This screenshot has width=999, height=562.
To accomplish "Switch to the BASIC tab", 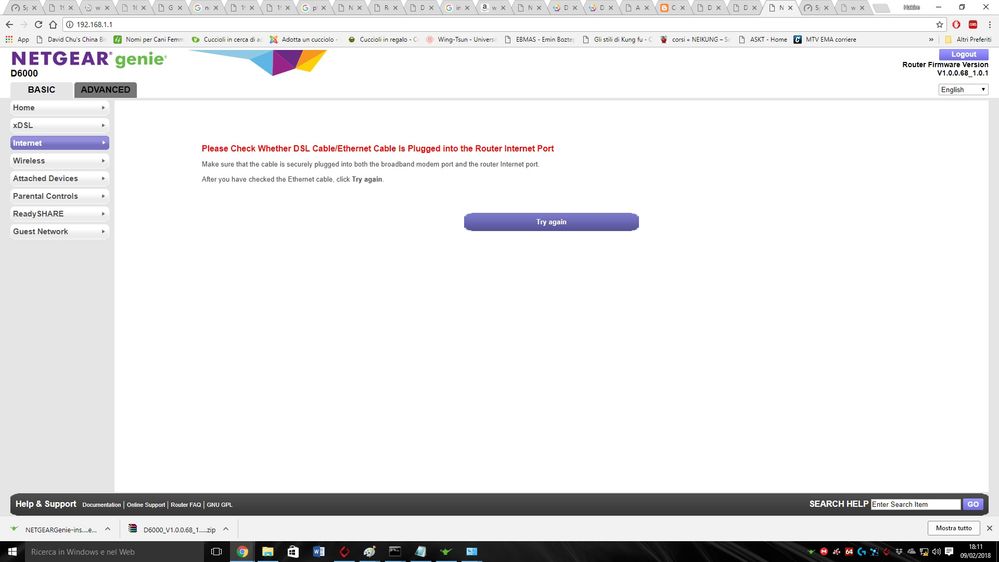I will (41, 90).
